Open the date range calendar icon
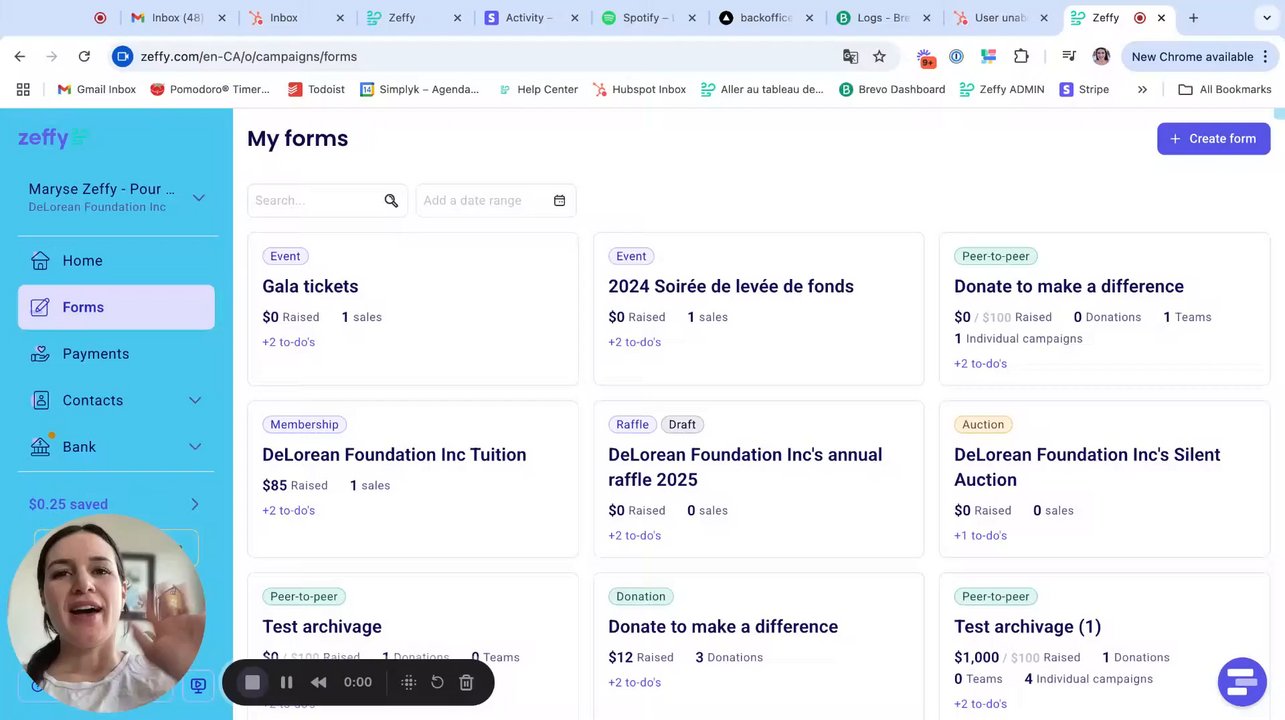This screenshot has height=720, width=1285. [x=559, y=201]
